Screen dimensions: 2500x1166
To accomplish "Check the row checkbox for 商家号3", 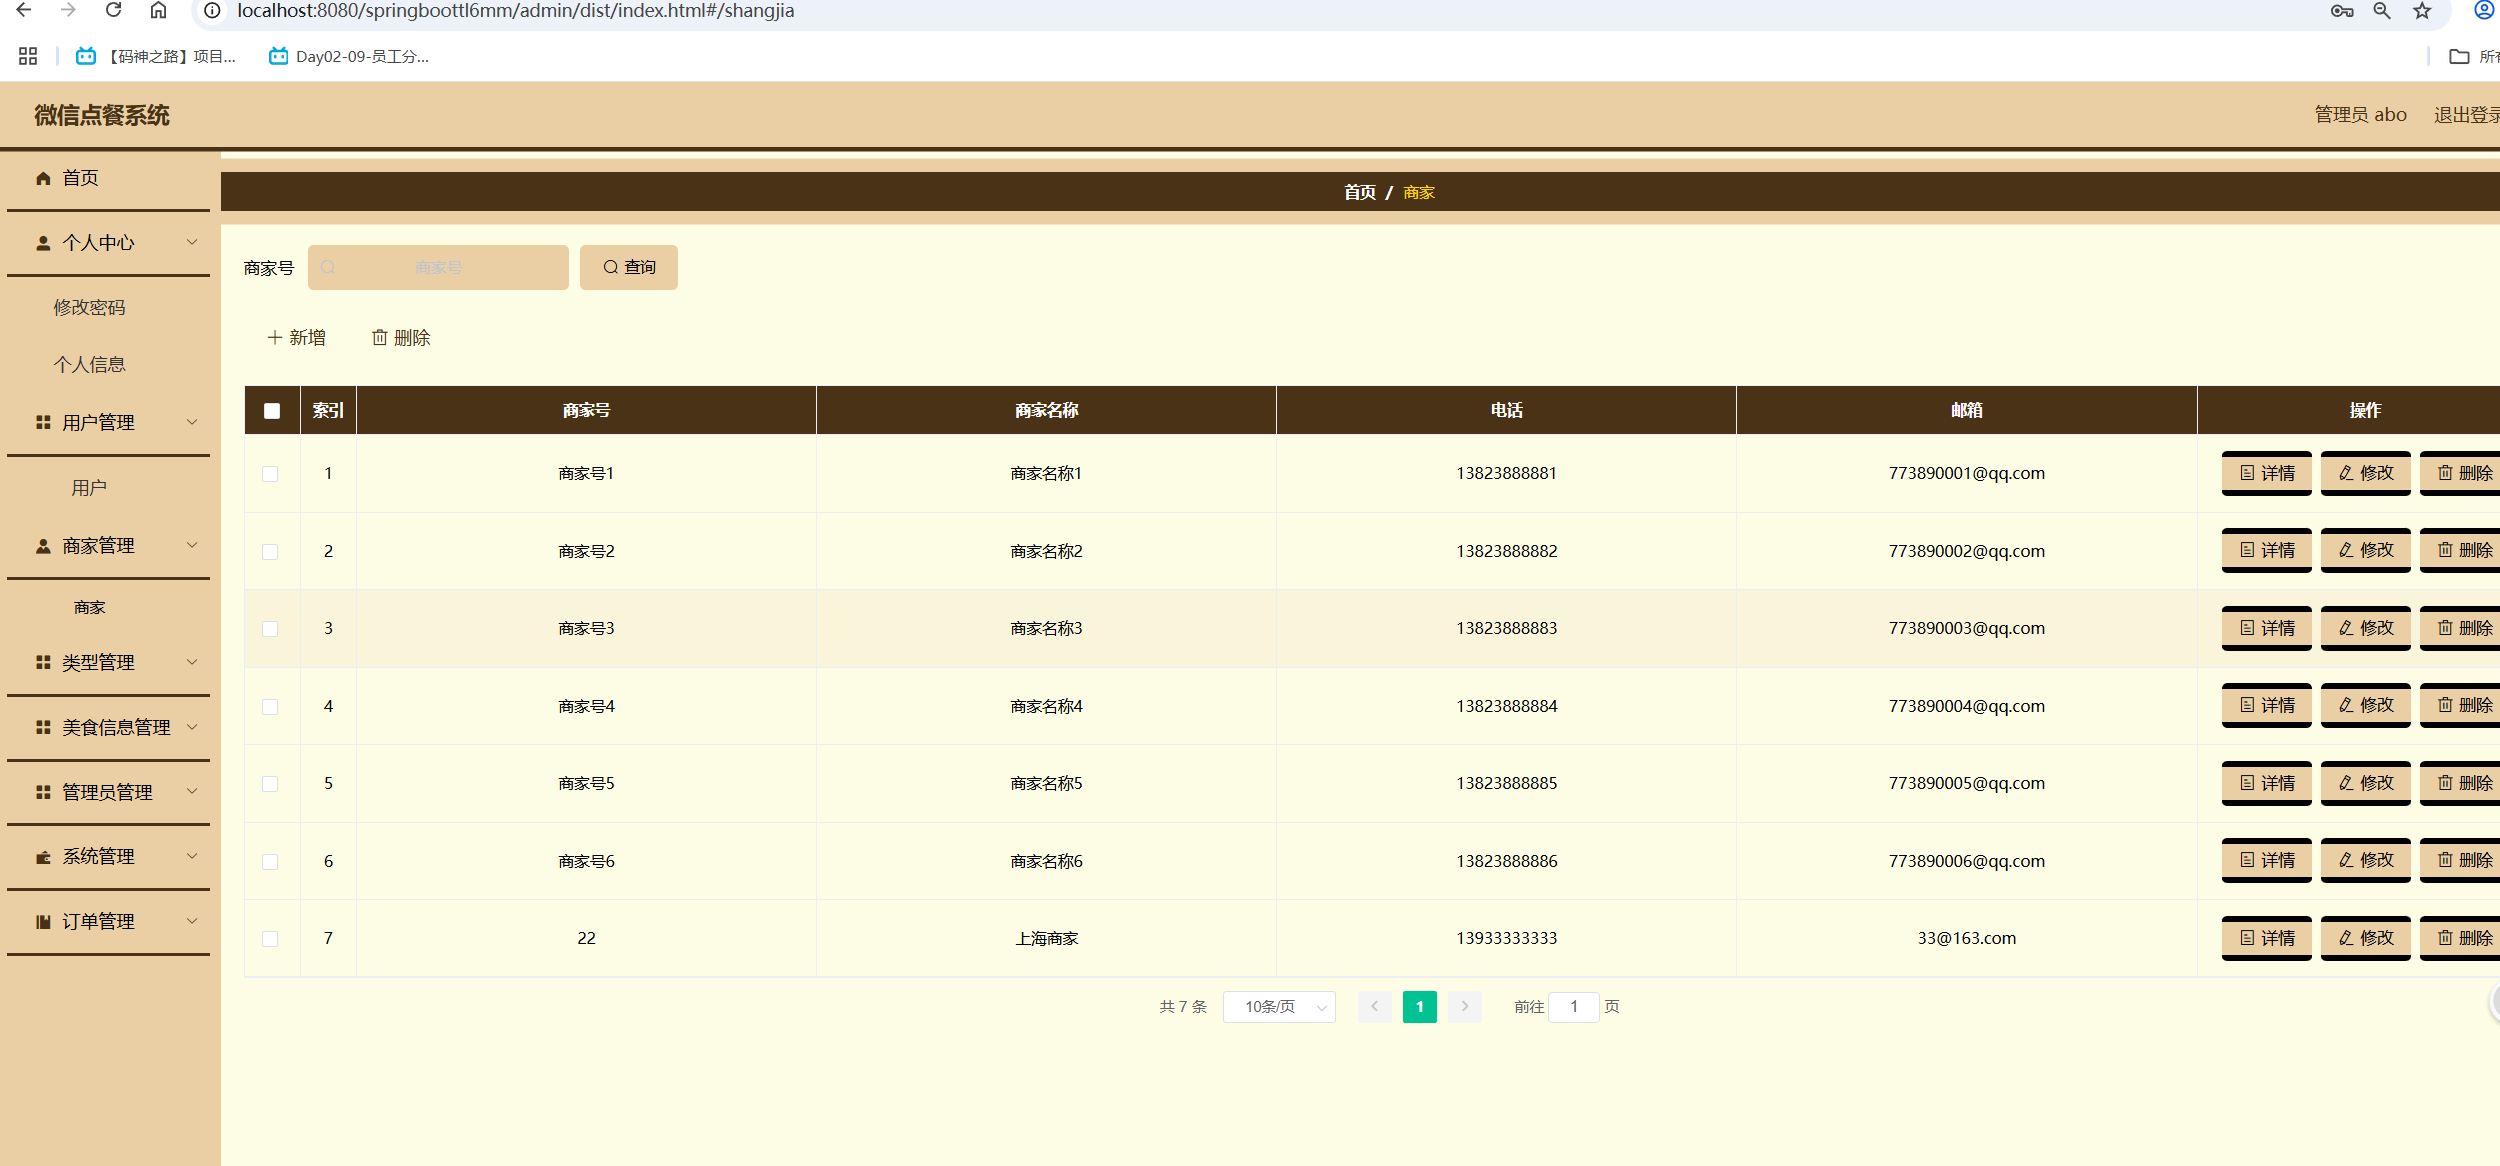I will 270,629.
